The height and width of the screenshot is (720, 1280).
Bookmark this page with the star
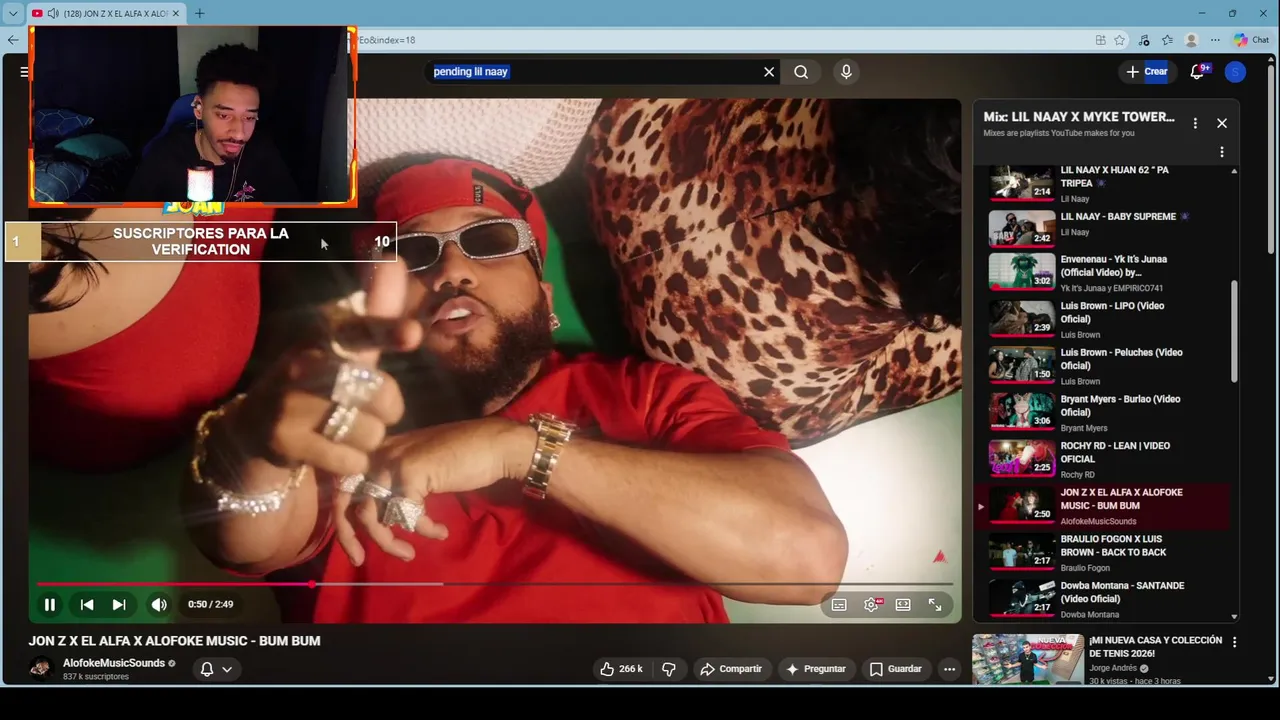point(1120,40)
